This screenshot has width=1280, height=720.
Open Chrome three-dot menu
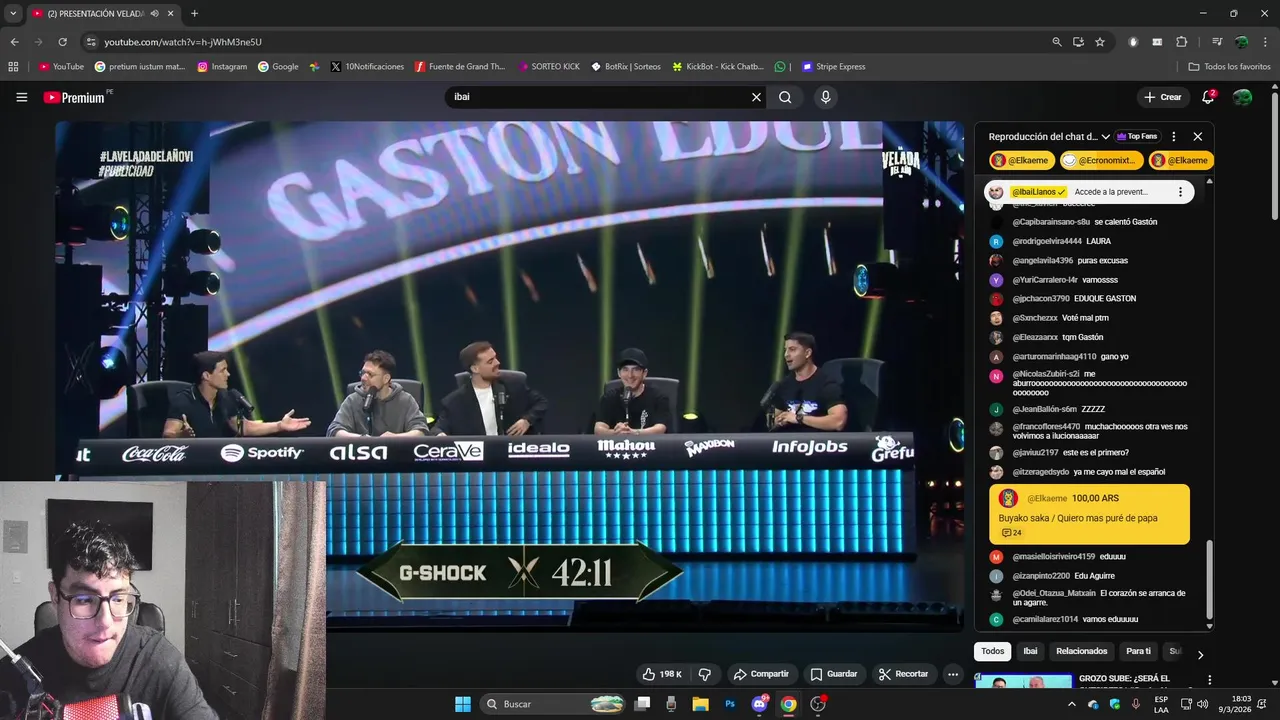coord(1265,42)
